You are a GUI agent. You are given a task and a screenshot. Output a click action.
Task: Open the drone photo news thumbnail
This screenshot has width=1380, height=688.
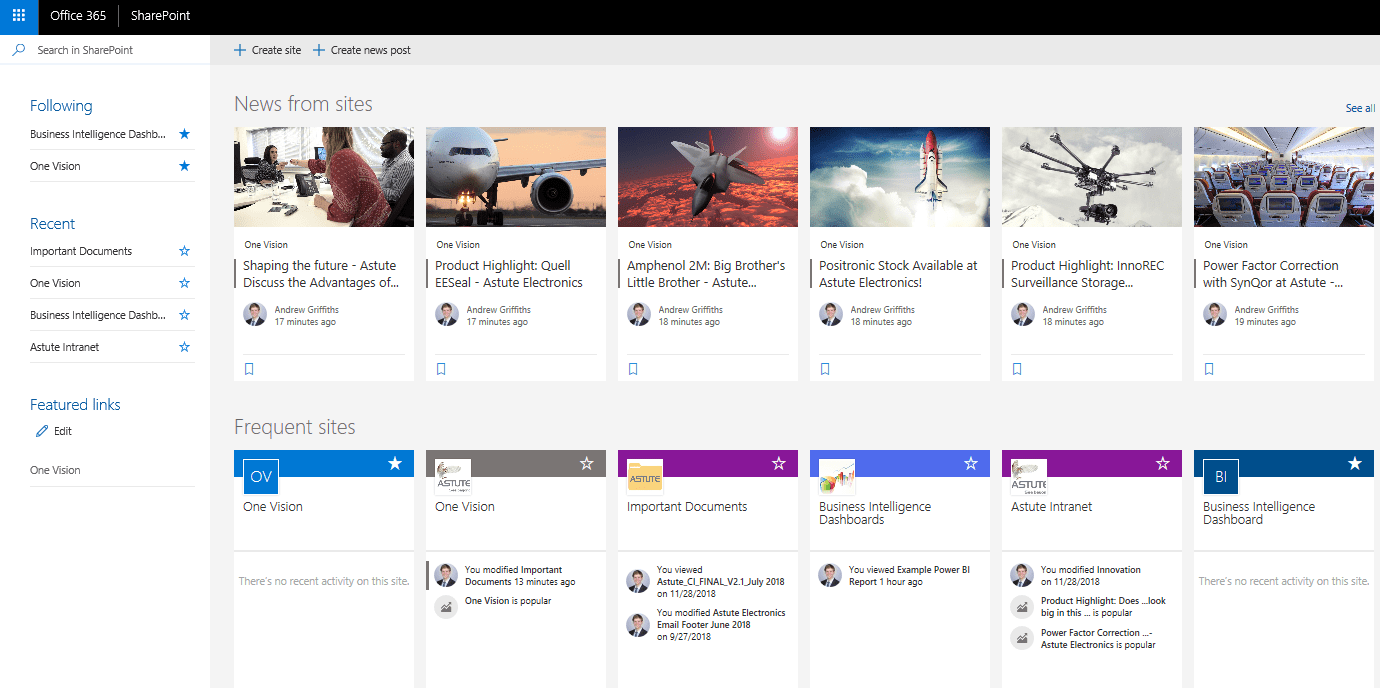click(1092, 177)
